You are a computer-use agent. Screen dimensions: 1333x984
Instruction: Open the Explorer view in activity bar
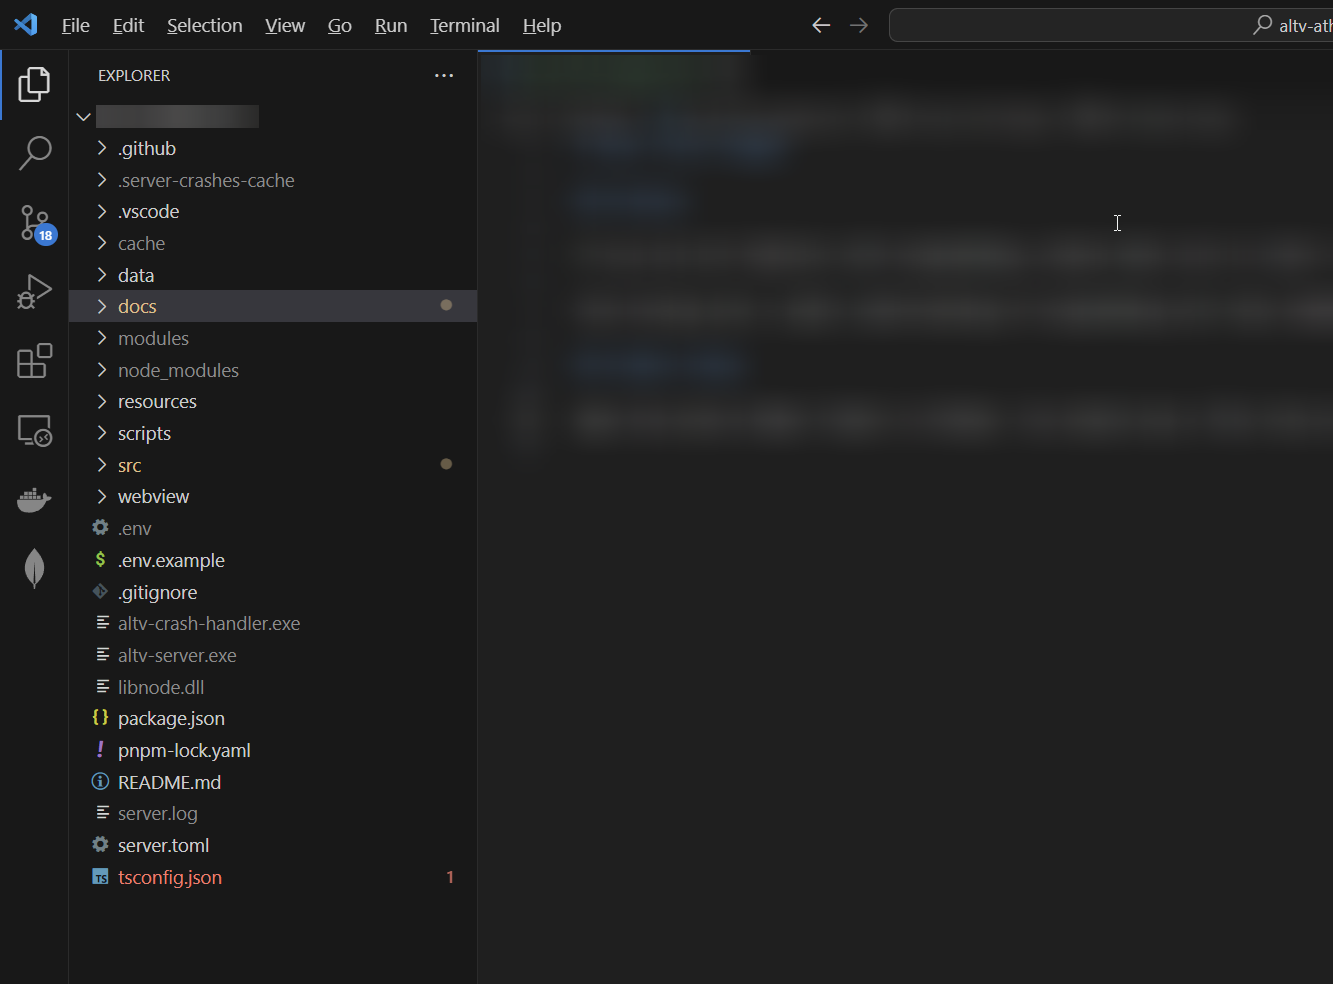(x=34, y=85)
